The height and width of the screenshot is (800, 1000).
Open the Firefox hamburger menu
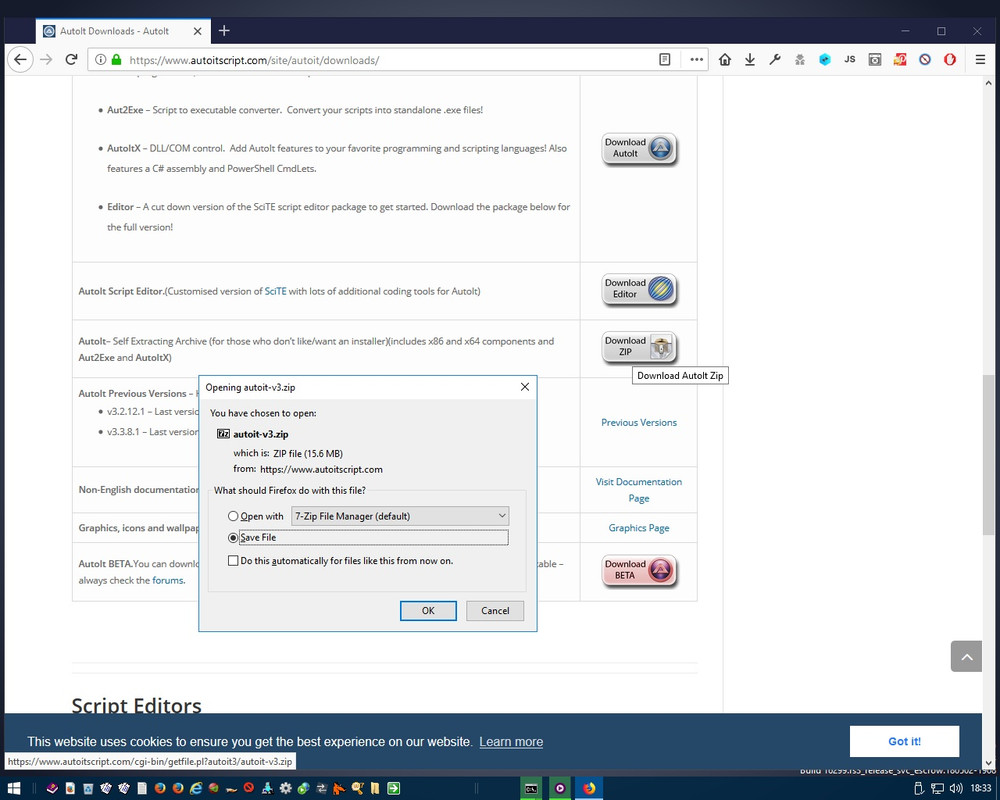pyautogui.click(x=980, y=60)
